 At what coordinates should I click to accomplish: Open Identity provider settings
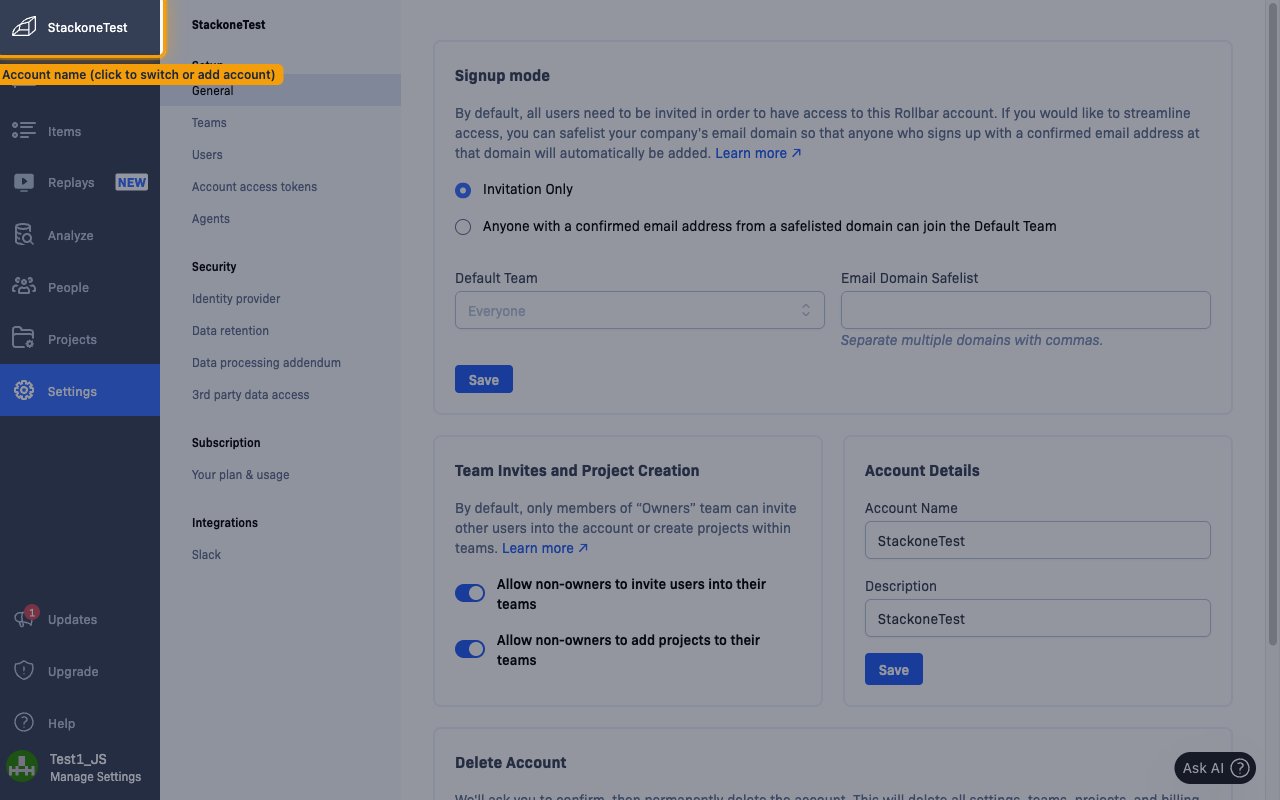[236, 299]
